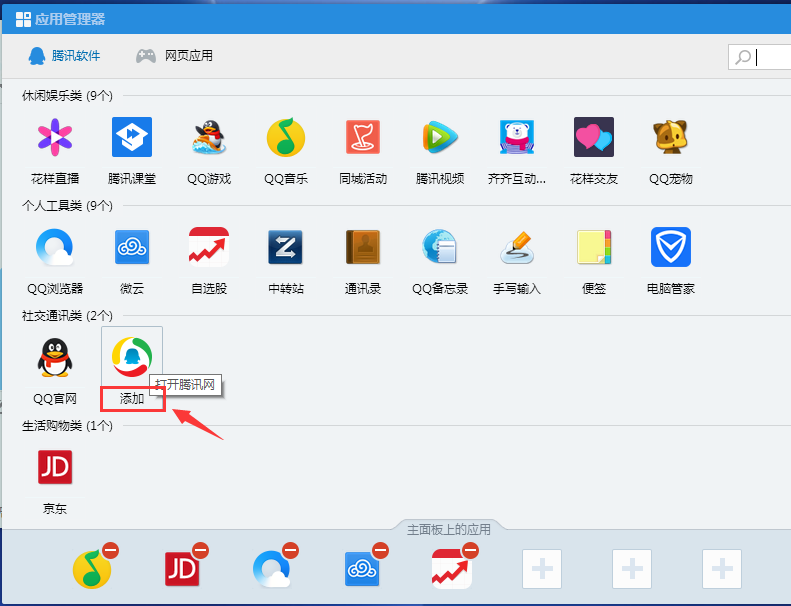Open the 自选股 stock chart icon in 个人工具类
The width and height of the screenshot is (791, 606).
click(209, 247)
